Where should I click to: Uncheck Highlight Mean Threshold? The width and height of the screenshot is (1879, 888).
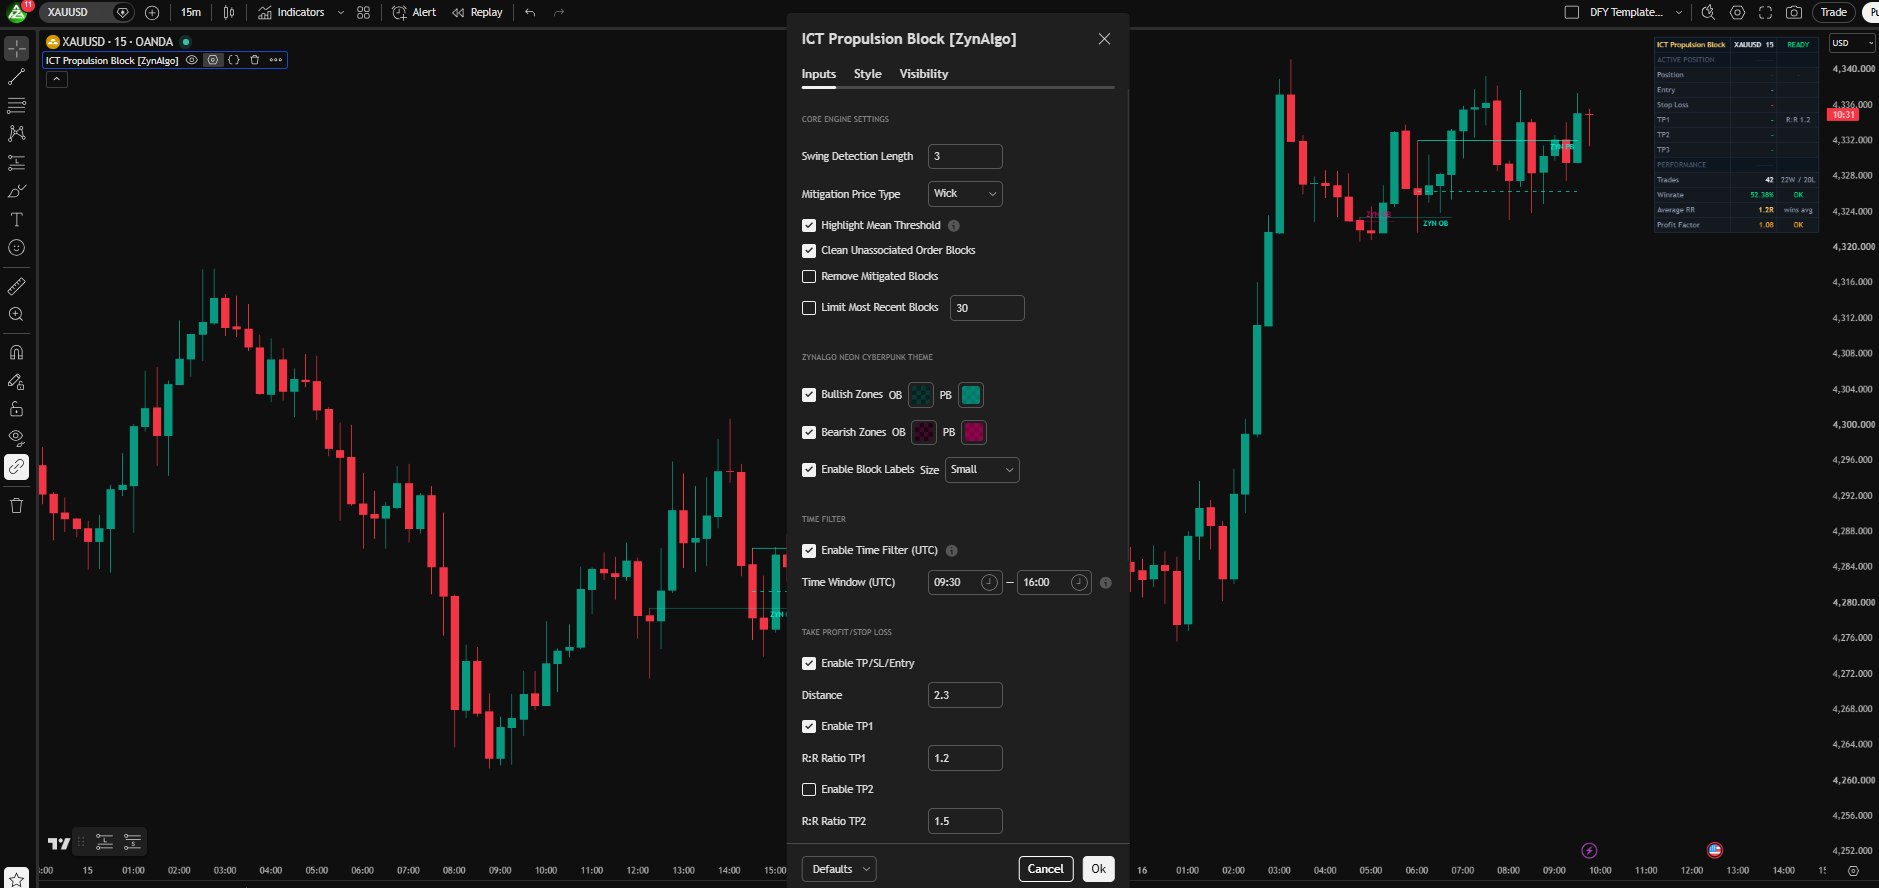coord(809,225)
